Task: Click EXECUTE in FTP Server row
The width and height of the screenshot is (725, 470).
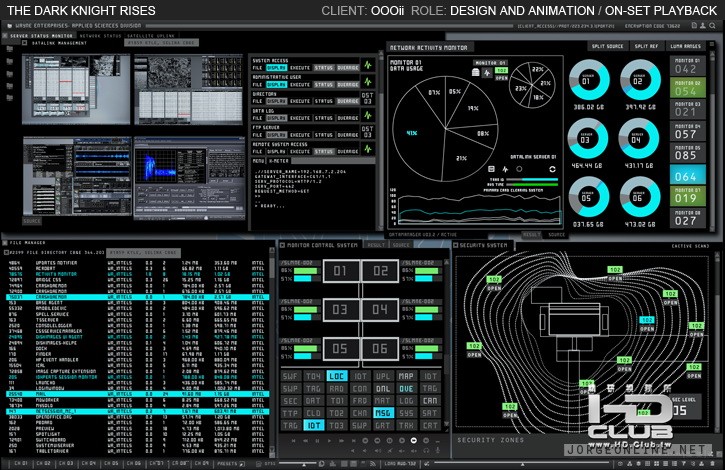Action: (x=300, y=135)
